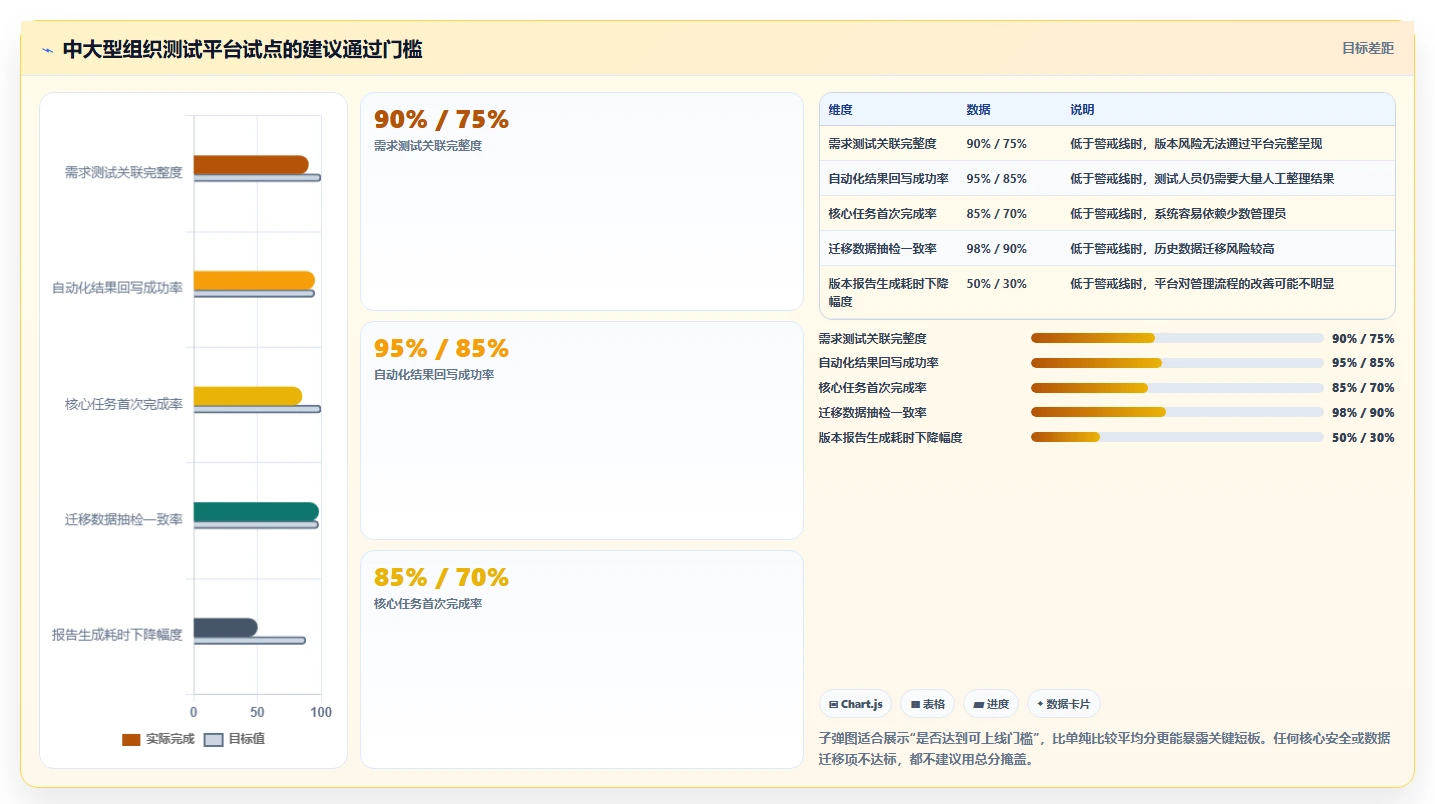Click the 85% / 70% value beside progress bar

click(1363, 388)
